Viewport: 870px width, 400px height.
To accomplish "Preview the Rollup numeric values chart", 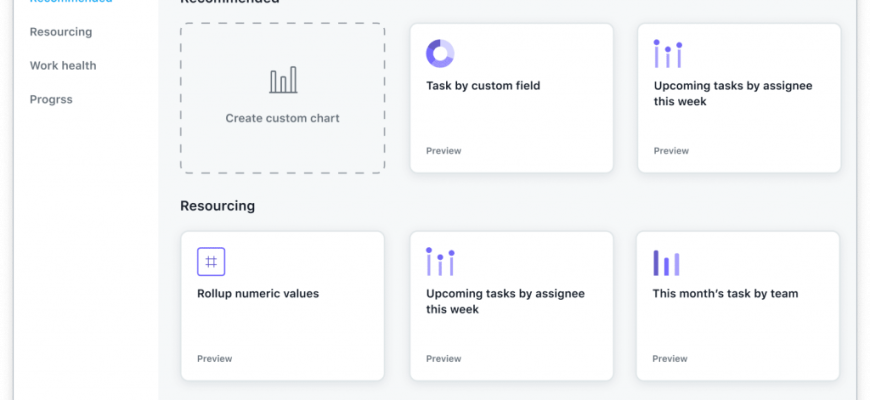I will coord(214,359).
